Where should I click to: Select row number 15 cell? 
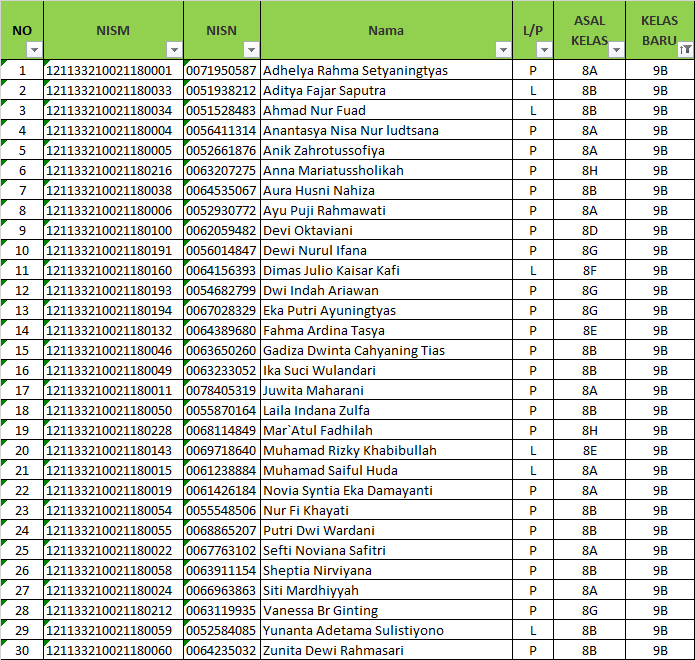22,350
